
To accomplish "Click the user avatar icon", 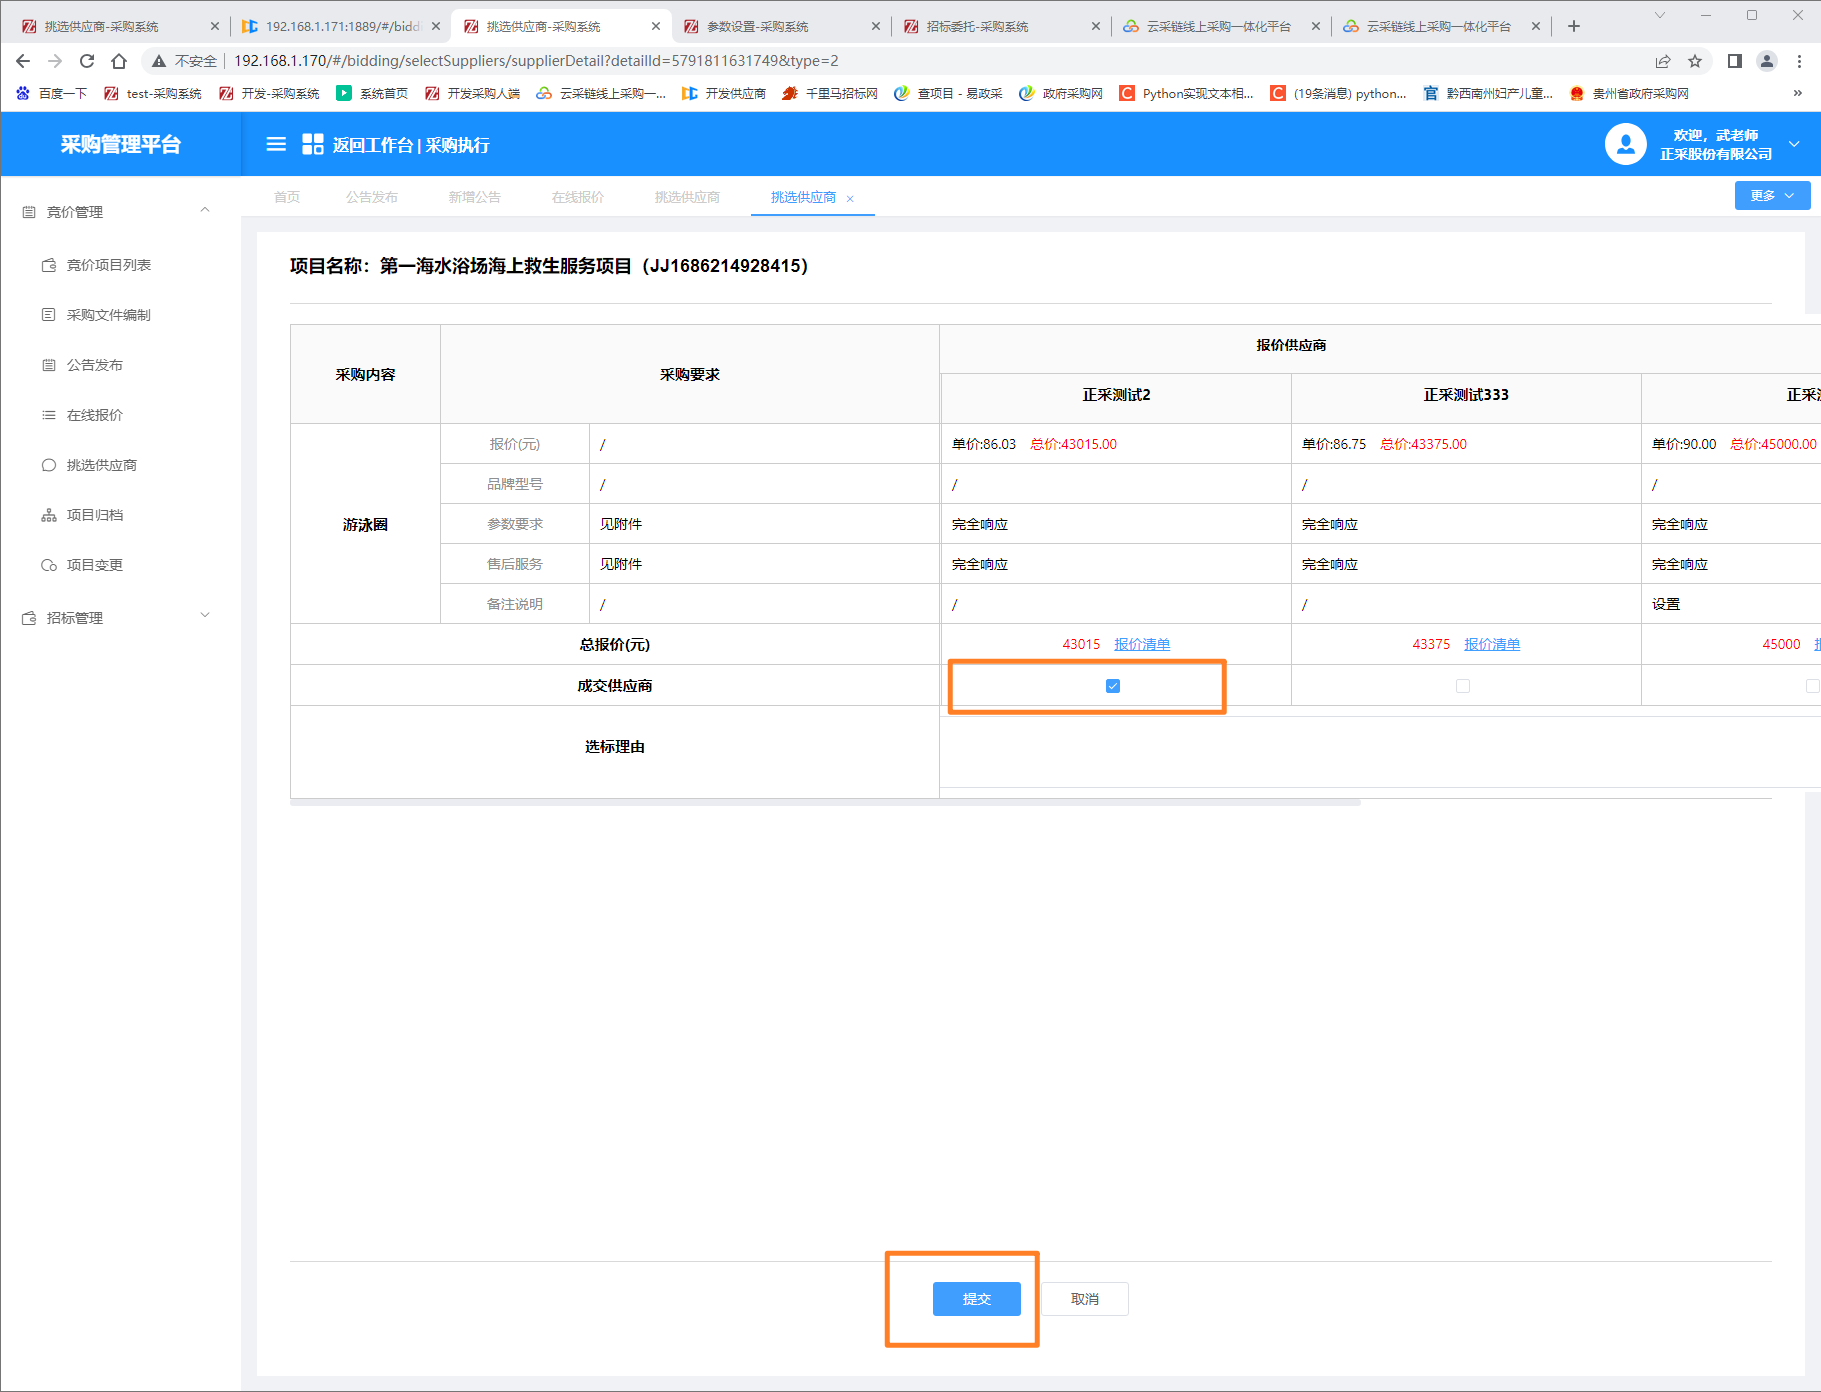I will pos(1625,145).
